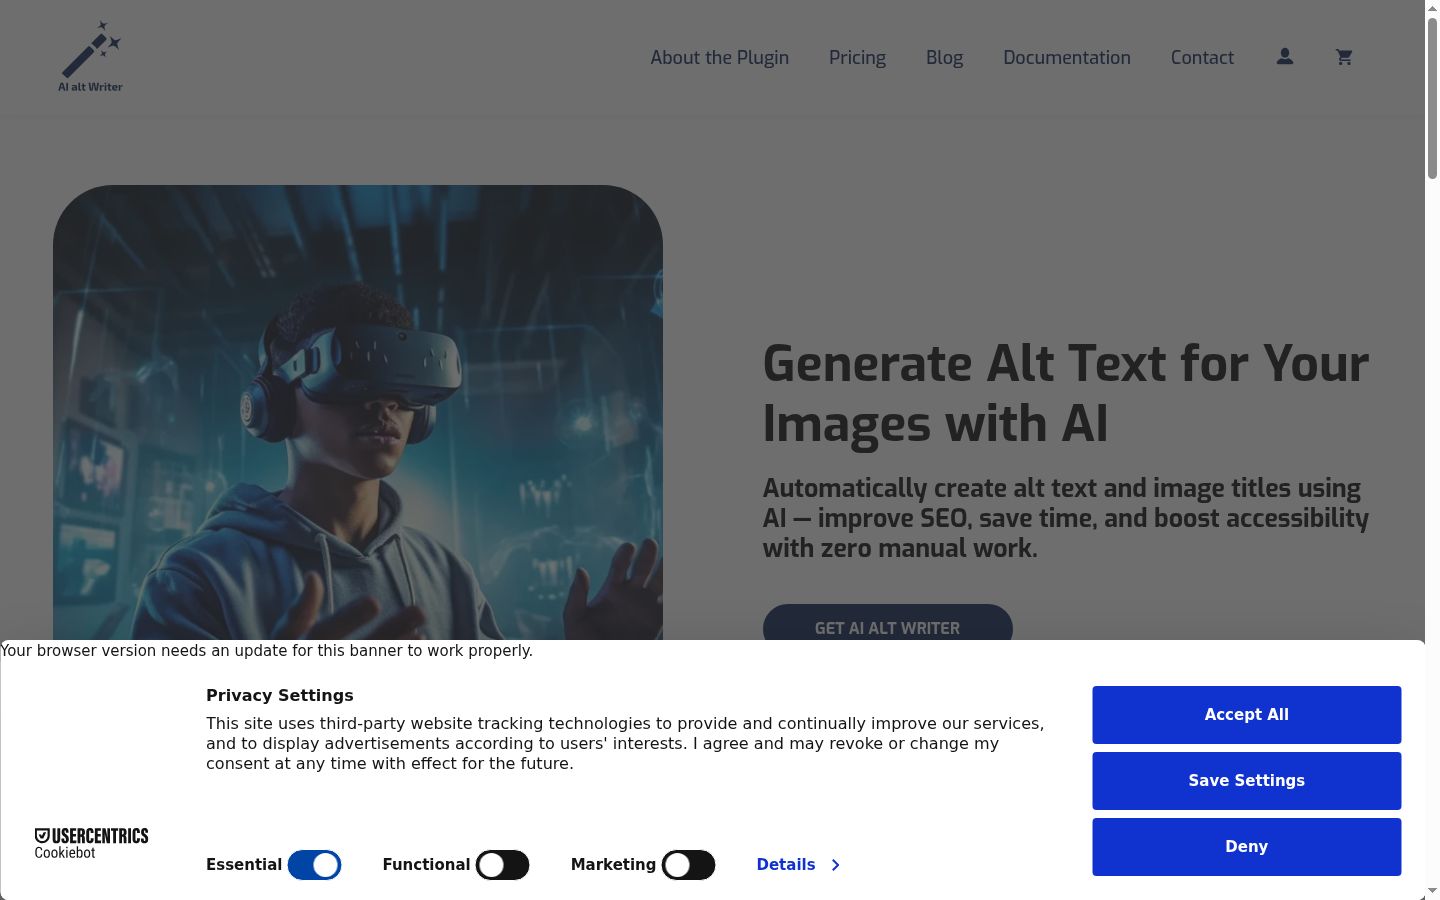
Task: Open the Blog menu item
Action: (x=944, y=58)
